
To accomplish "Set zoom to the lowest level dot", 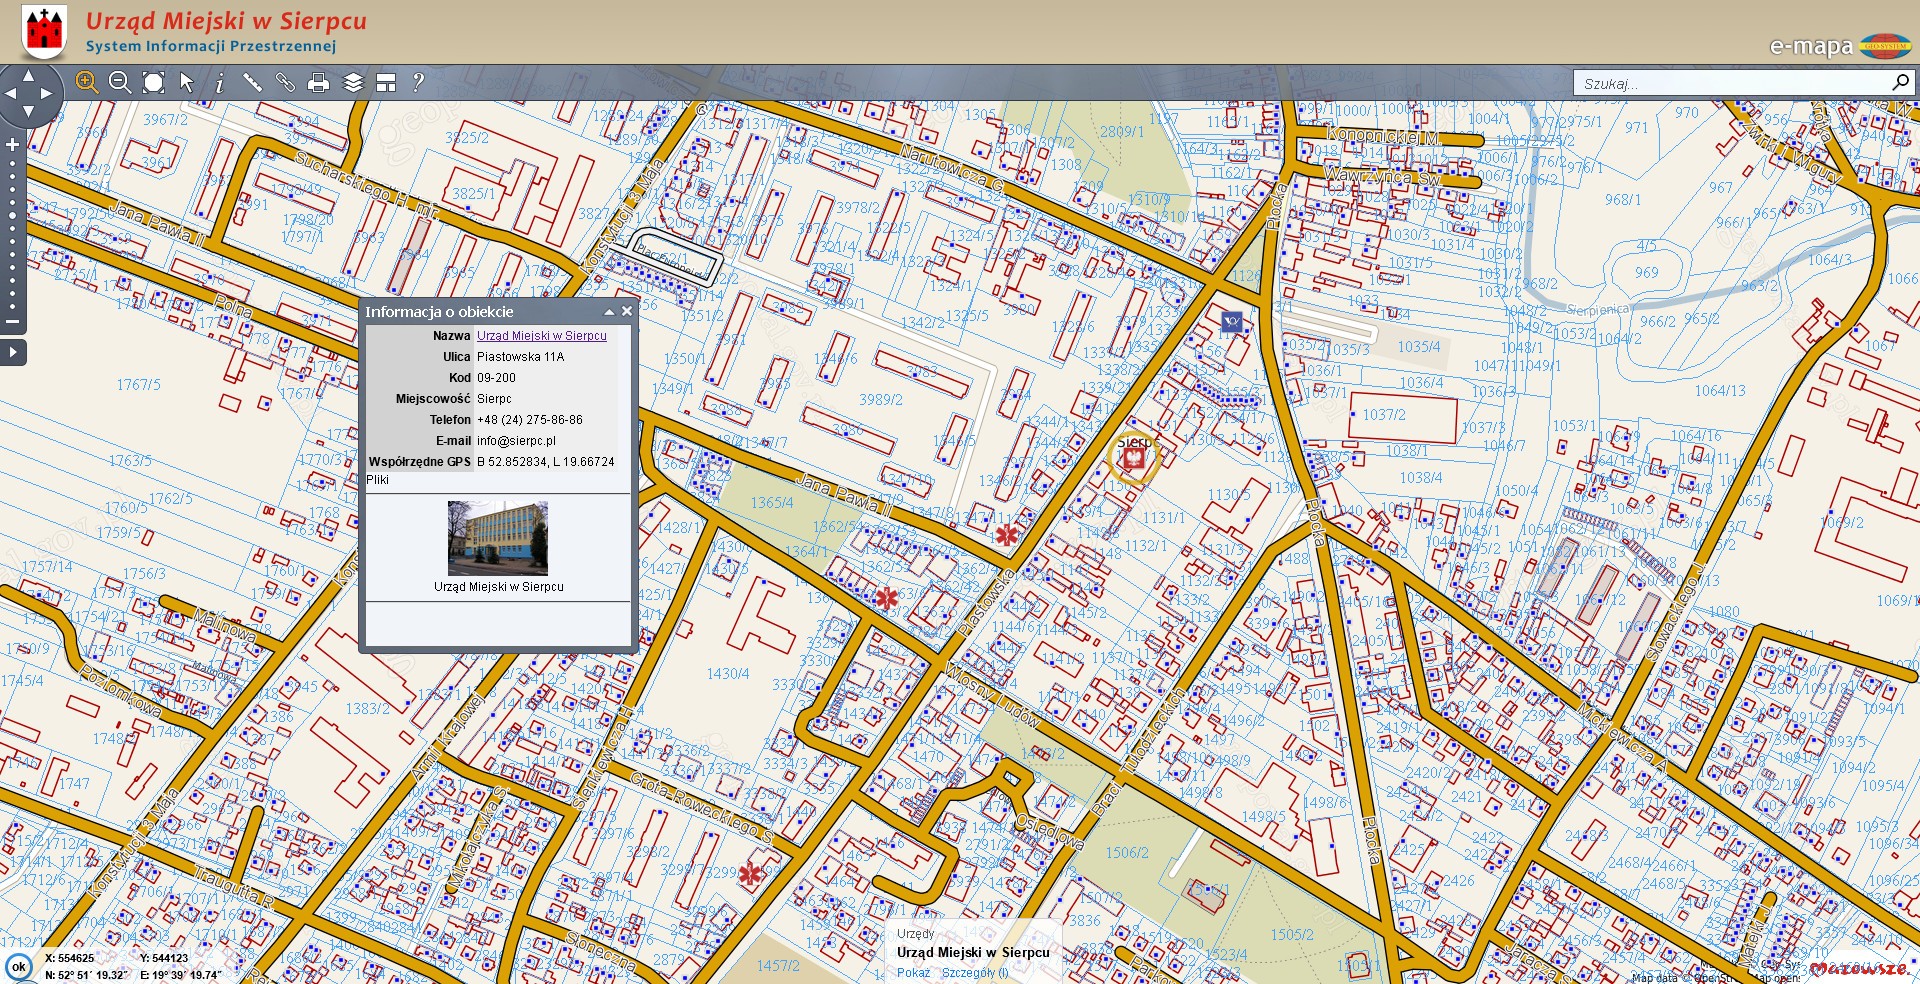I will pyautogui.click(x=13, y=306).
